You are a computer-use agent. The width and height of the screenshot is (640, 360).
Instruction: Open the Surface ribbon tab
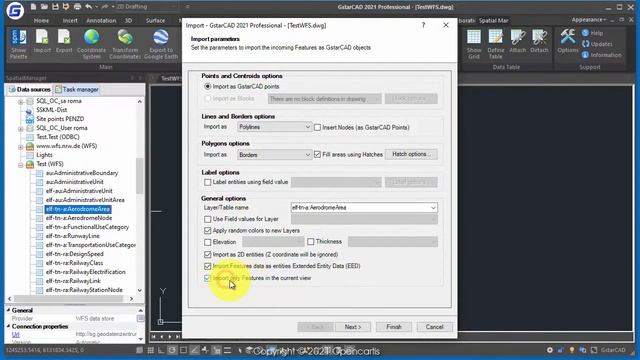(x=156, y=20)
